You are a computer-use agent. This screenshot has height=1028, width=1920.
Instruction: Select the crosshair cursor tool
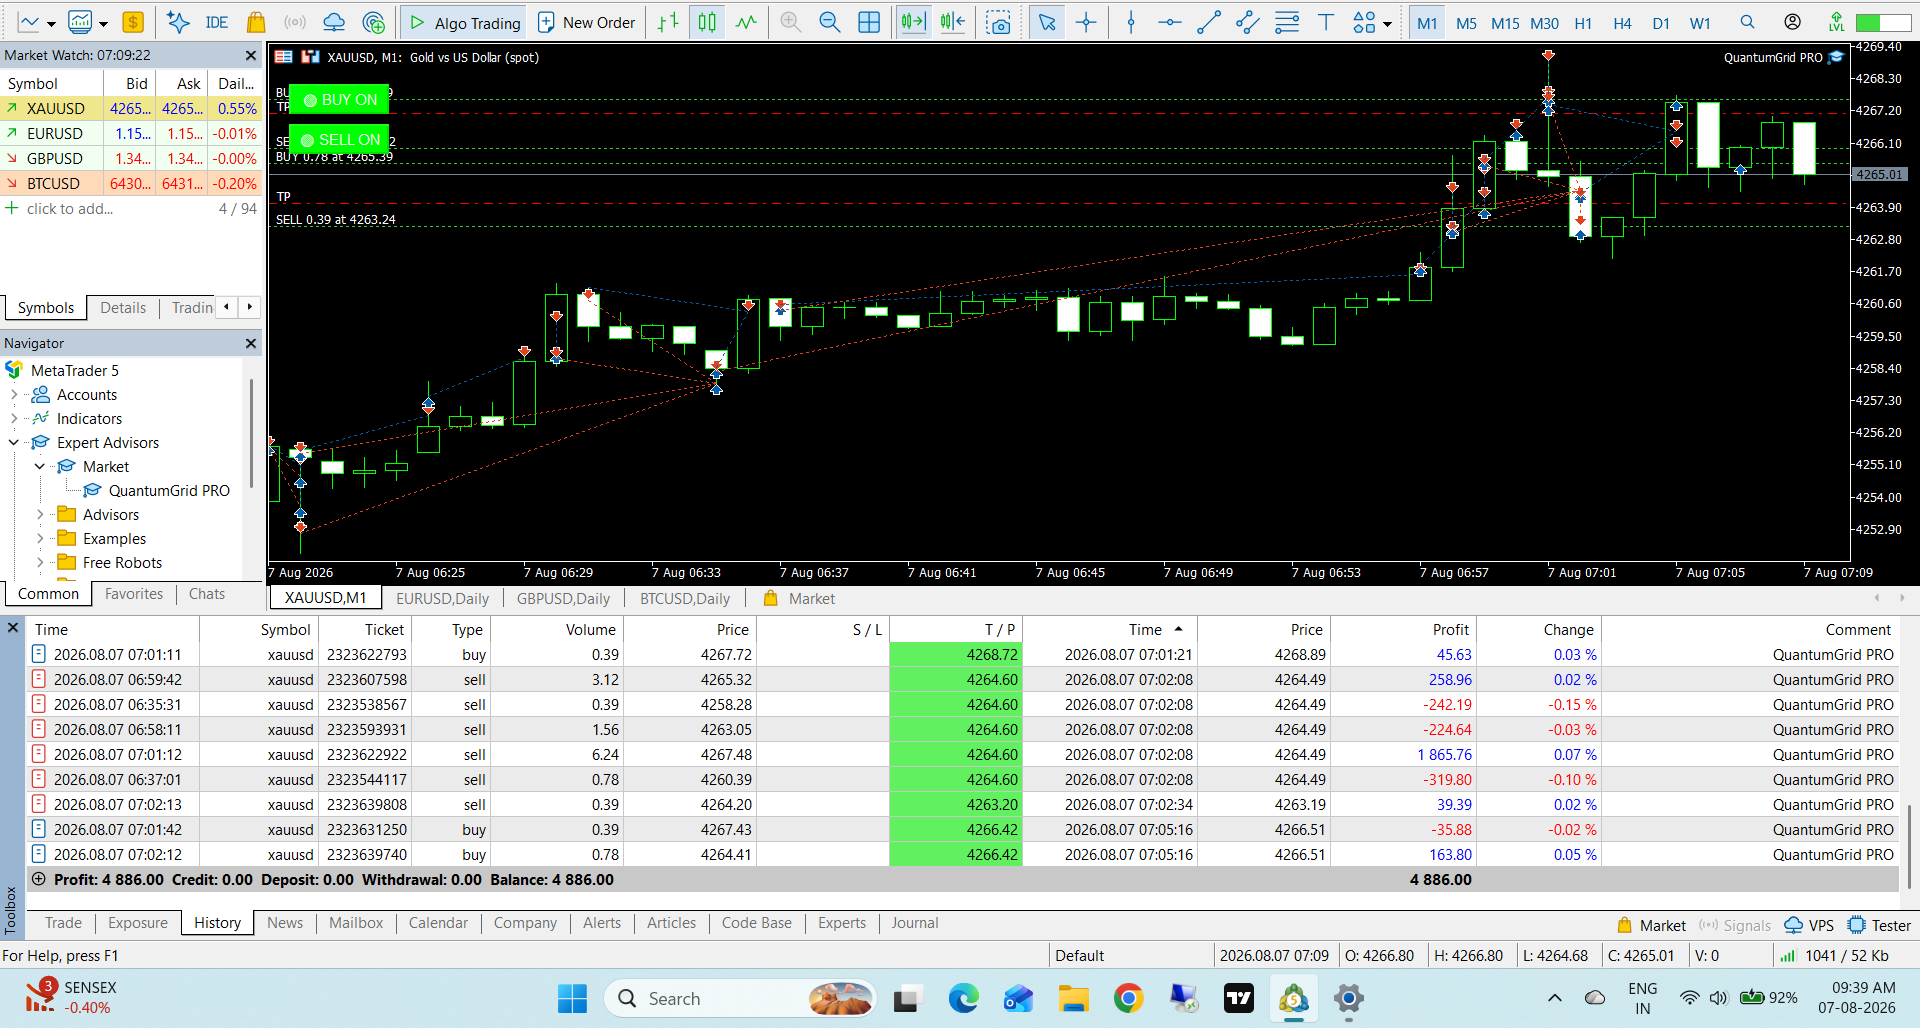click(x=1086, y=22)
